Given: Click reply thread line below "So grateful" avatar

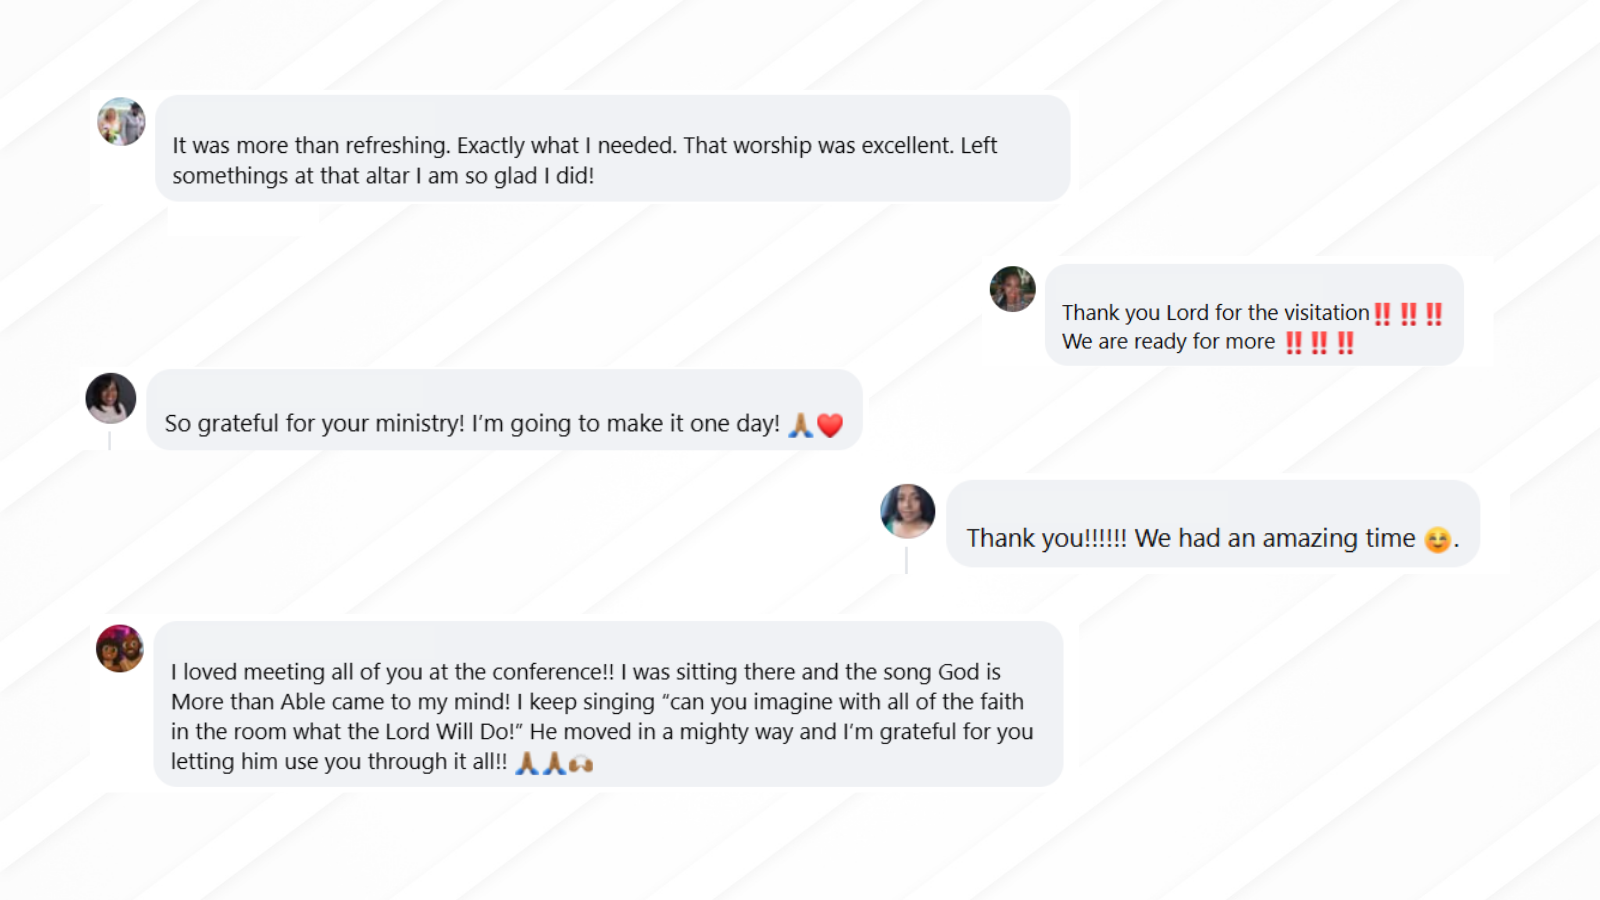Looking at the screenshot, I should point(109,441).
